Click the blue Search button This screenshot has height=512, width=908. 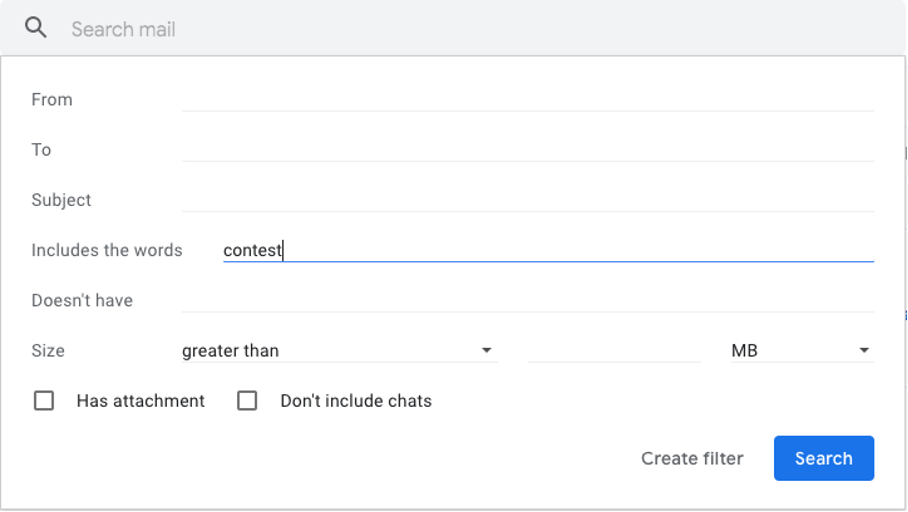tap(823, 458)
